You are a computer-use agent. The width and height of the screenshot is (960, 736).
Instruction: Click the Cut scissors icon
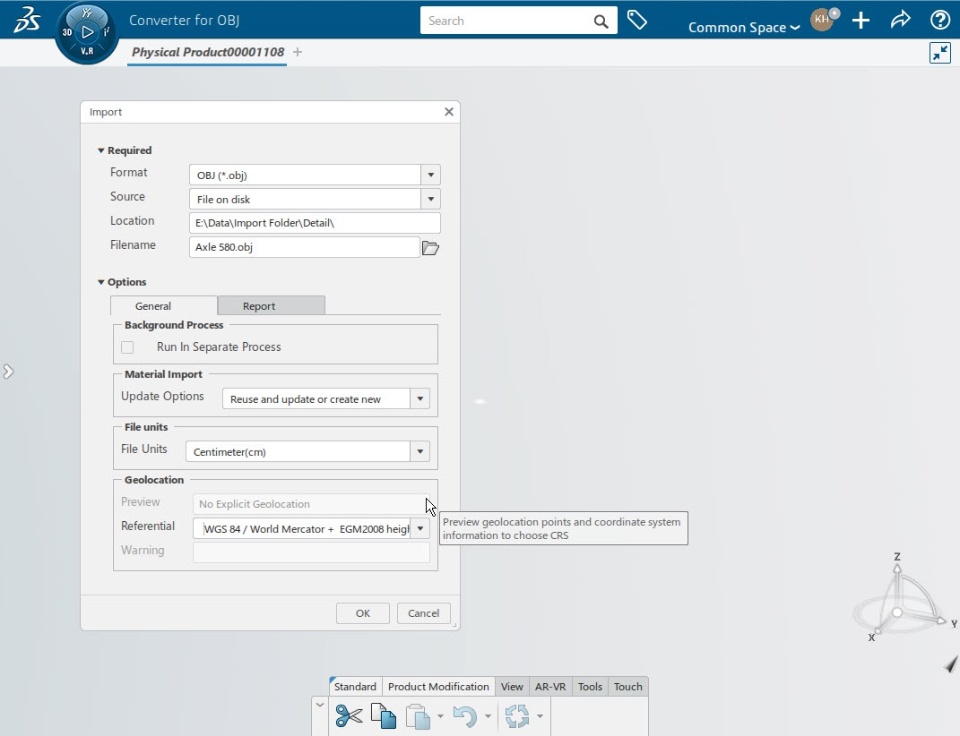pos(349,716)
